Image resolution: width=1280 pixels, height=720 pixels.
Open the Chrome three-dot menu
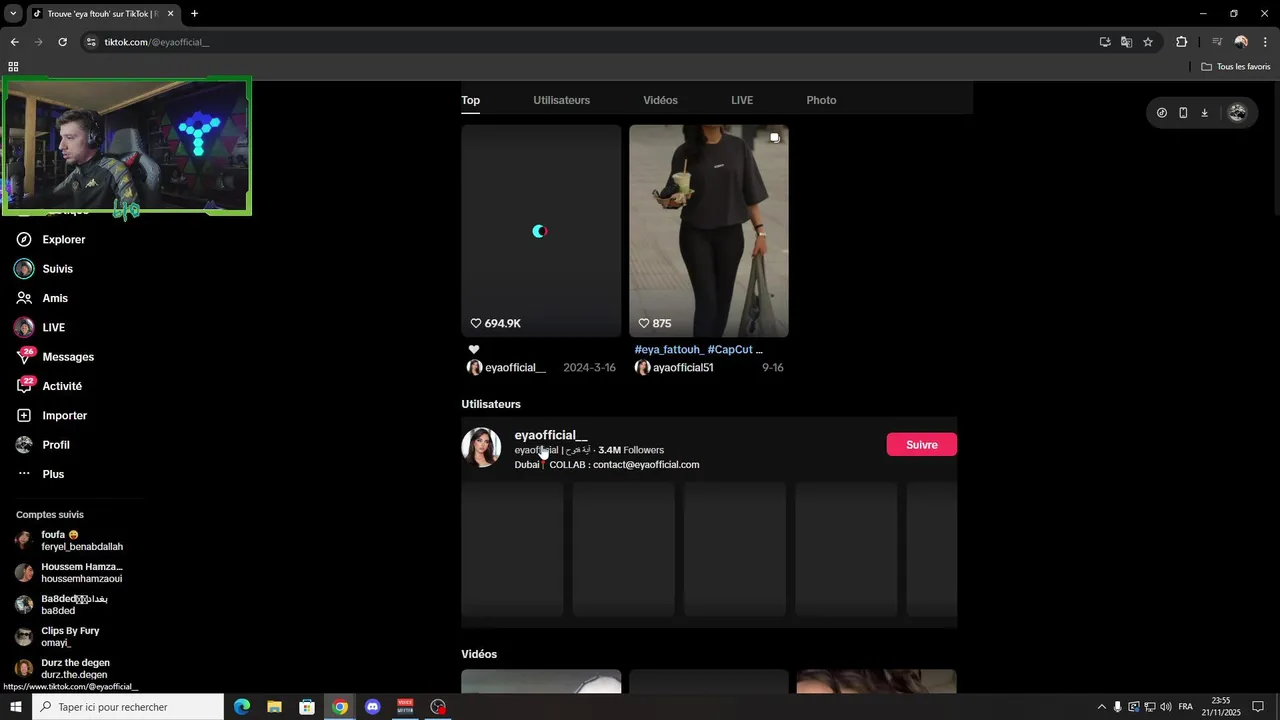point(1266,42)
